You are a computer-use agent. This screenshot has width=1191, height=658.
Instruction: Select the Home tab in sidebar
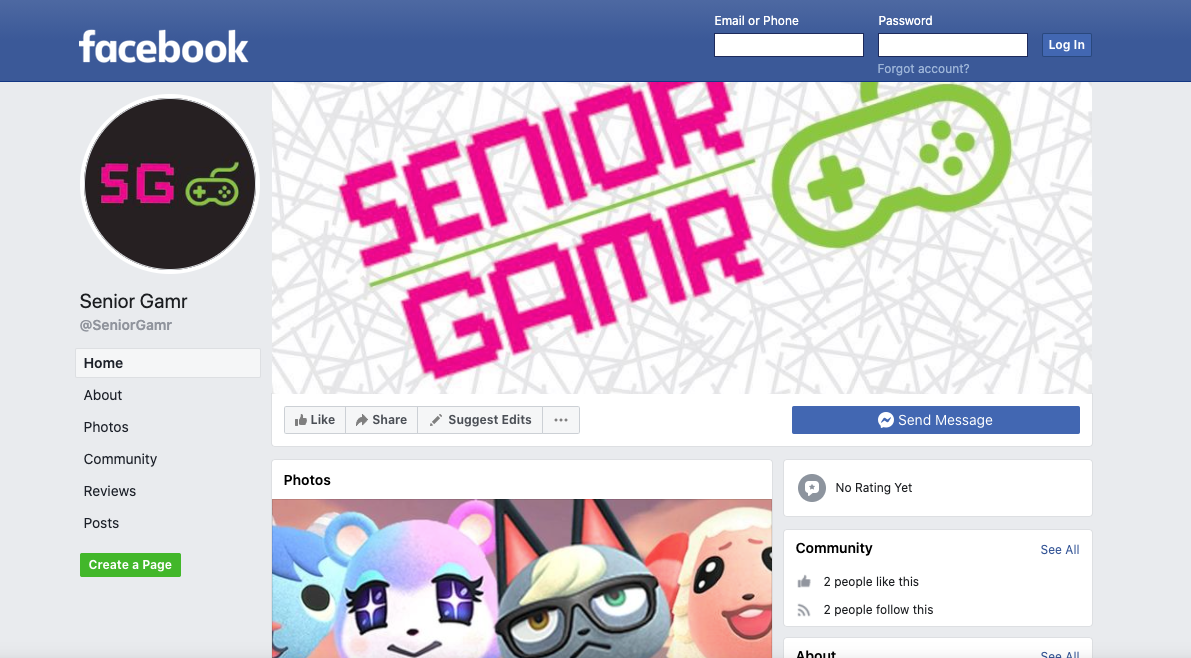tap(168, 363)
